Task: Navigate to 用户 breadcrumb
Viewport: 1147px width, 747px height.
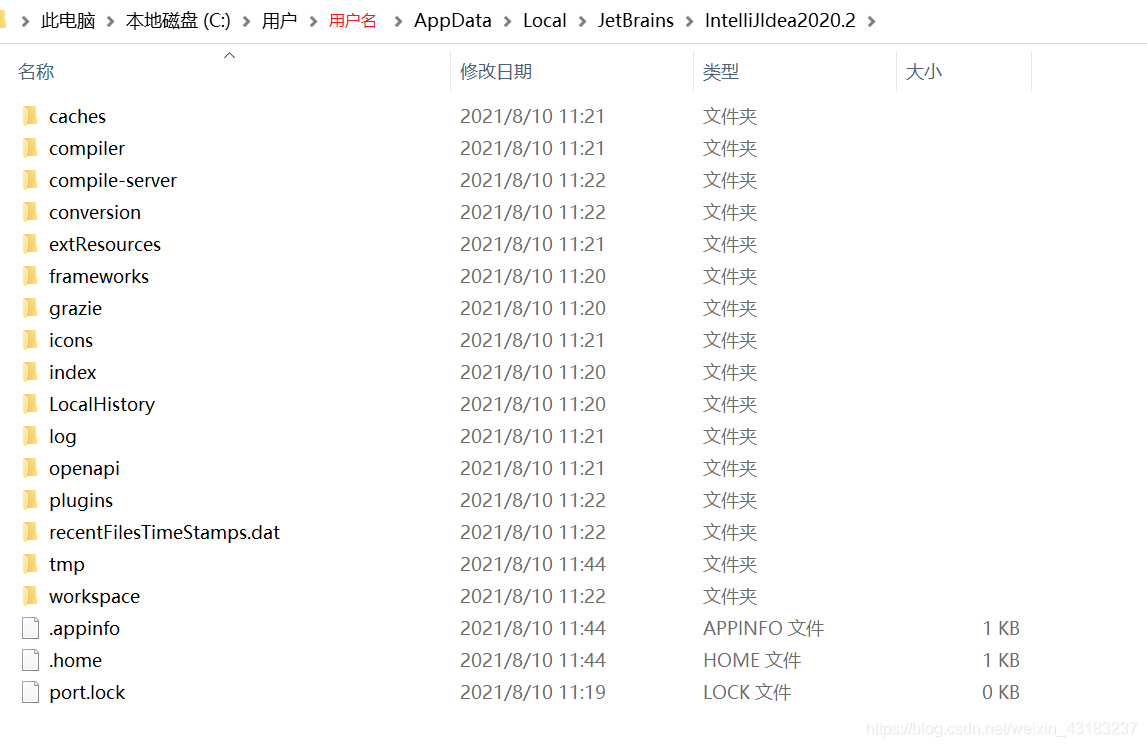Action: point(279,20)
